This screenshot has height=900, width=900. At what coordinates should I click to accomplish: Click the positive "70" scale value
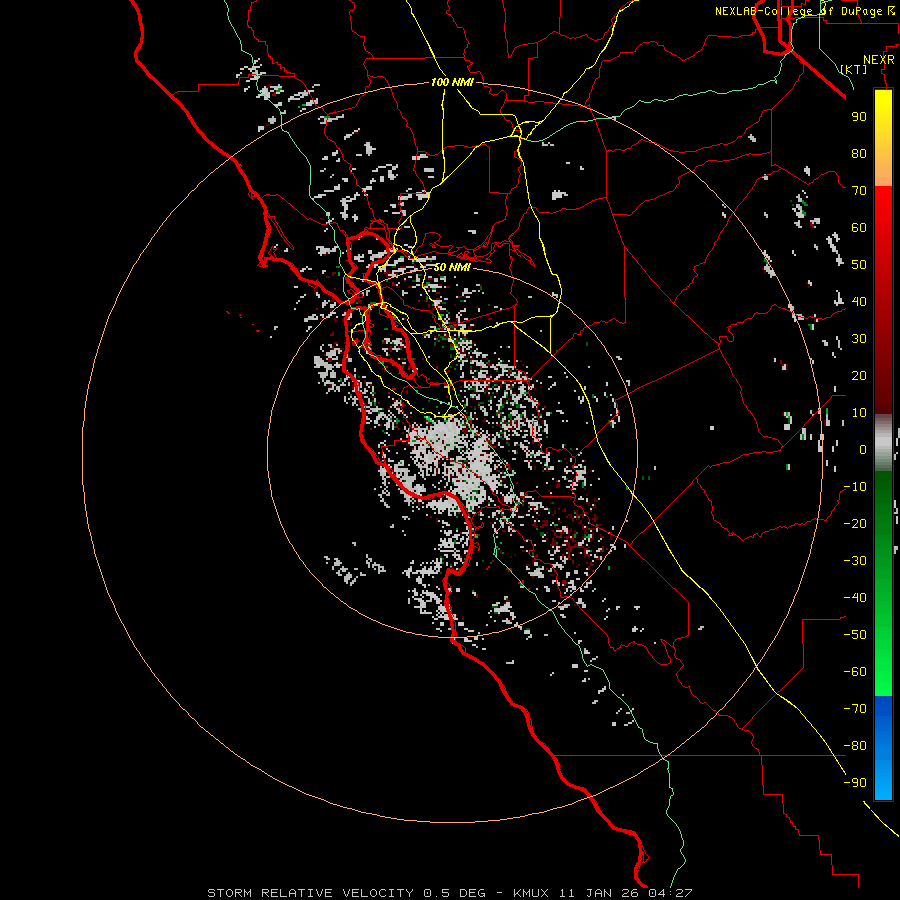point(859,191)
